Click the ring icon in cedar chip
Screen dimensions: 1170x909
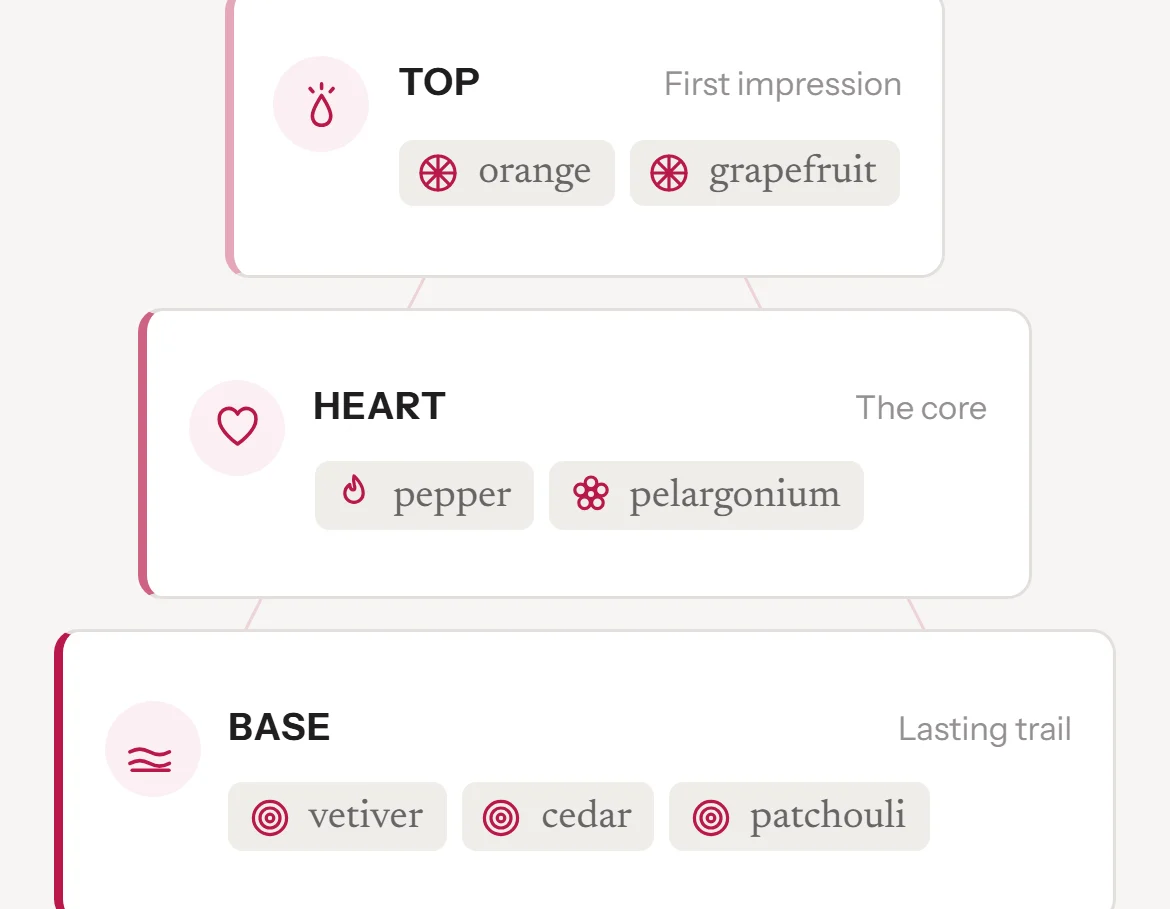point(501,818)
